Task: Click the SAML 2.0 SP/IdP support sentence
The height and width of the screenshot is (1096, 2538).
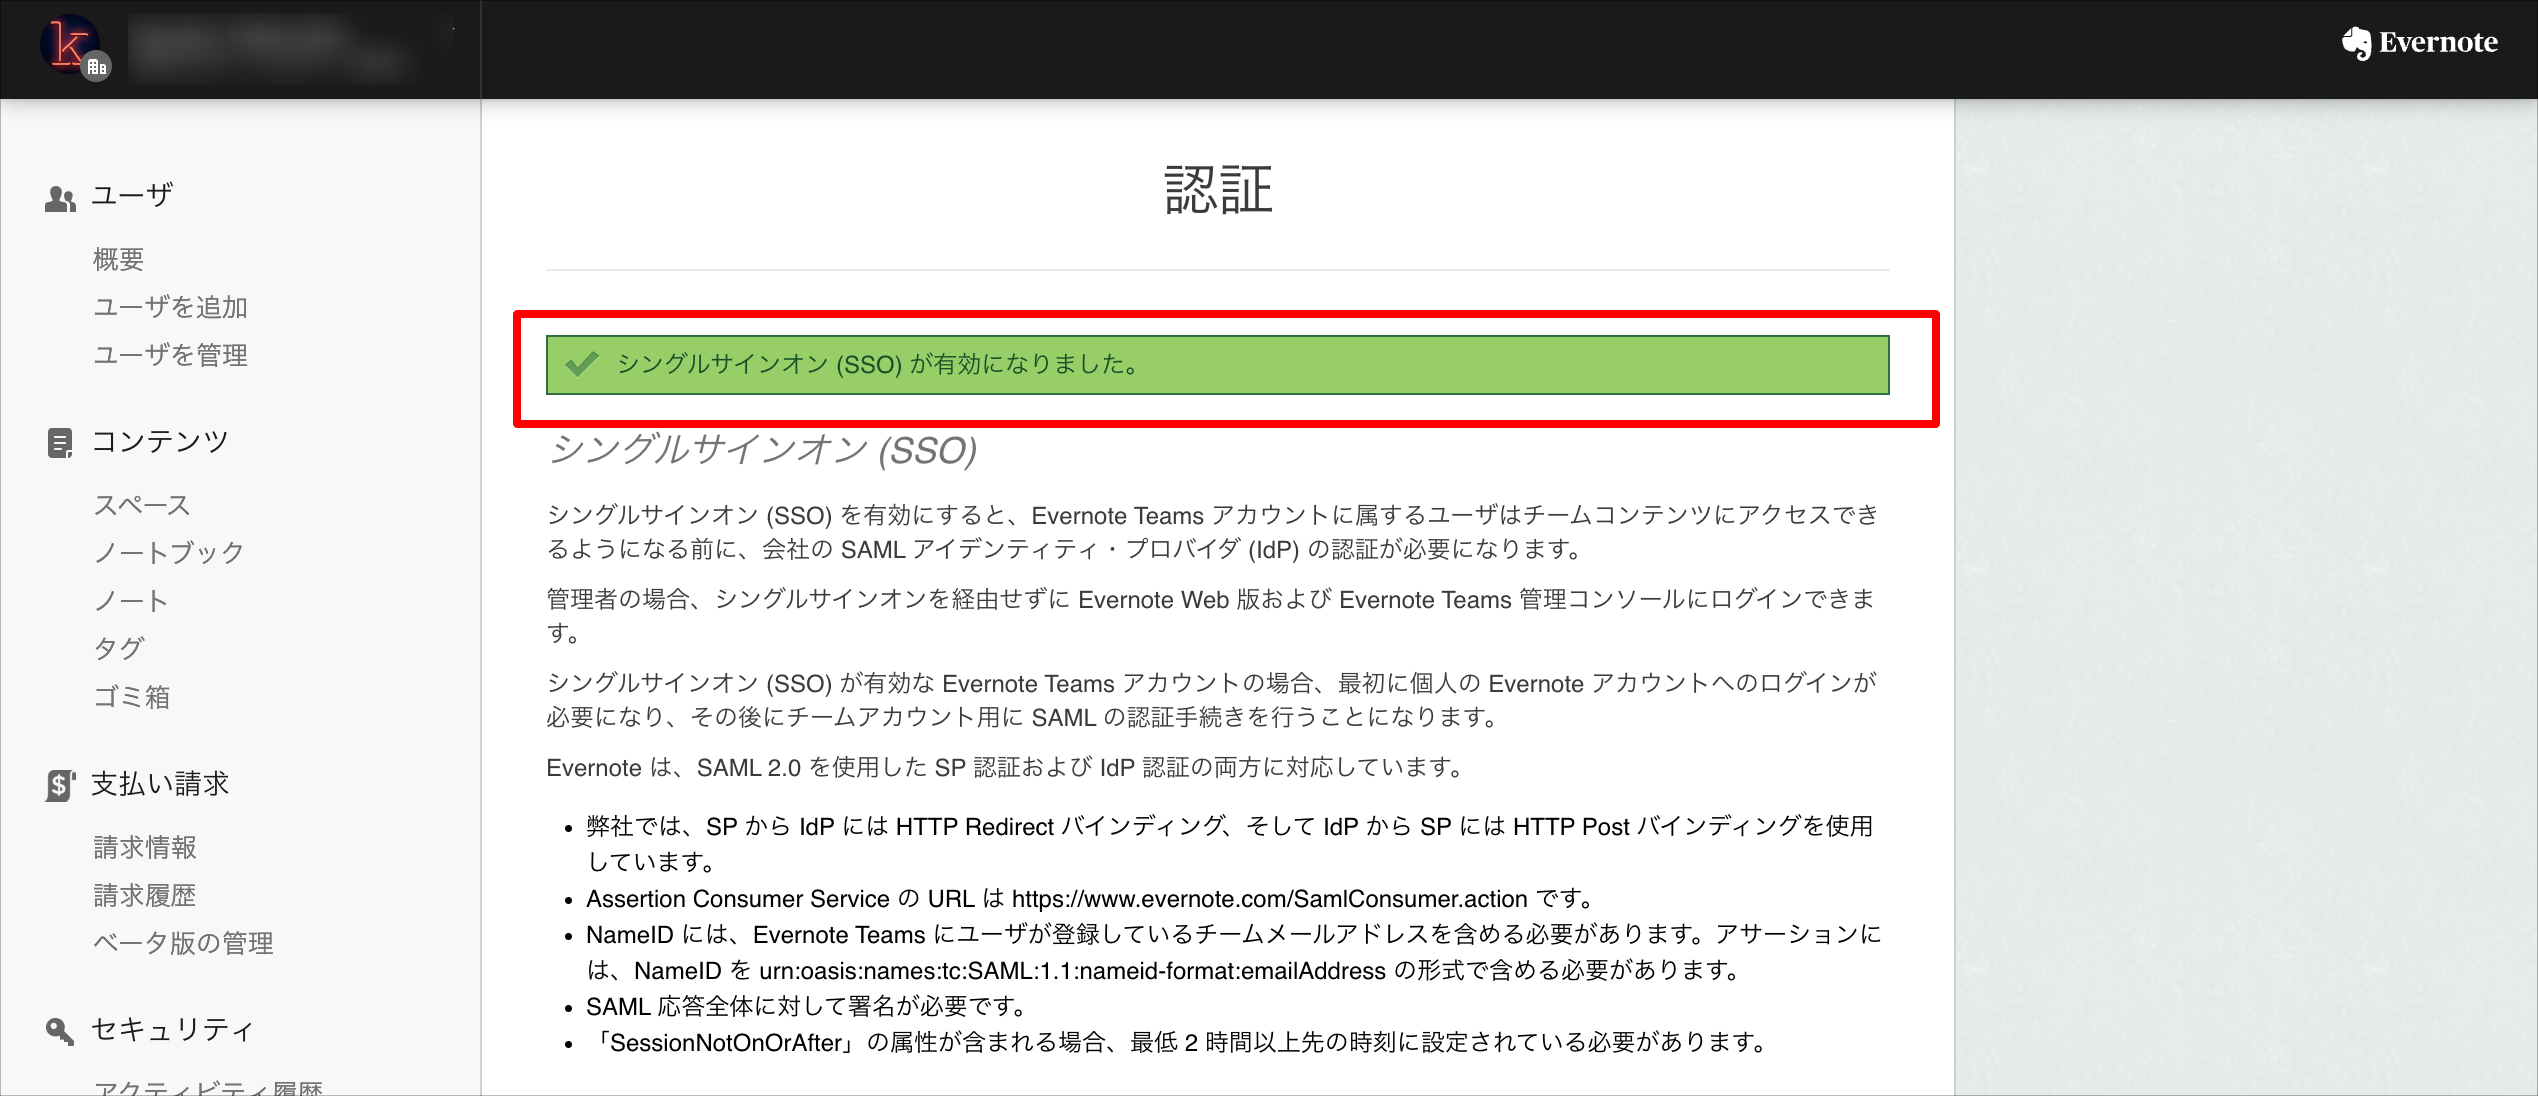Action: tap(1005, 768)
